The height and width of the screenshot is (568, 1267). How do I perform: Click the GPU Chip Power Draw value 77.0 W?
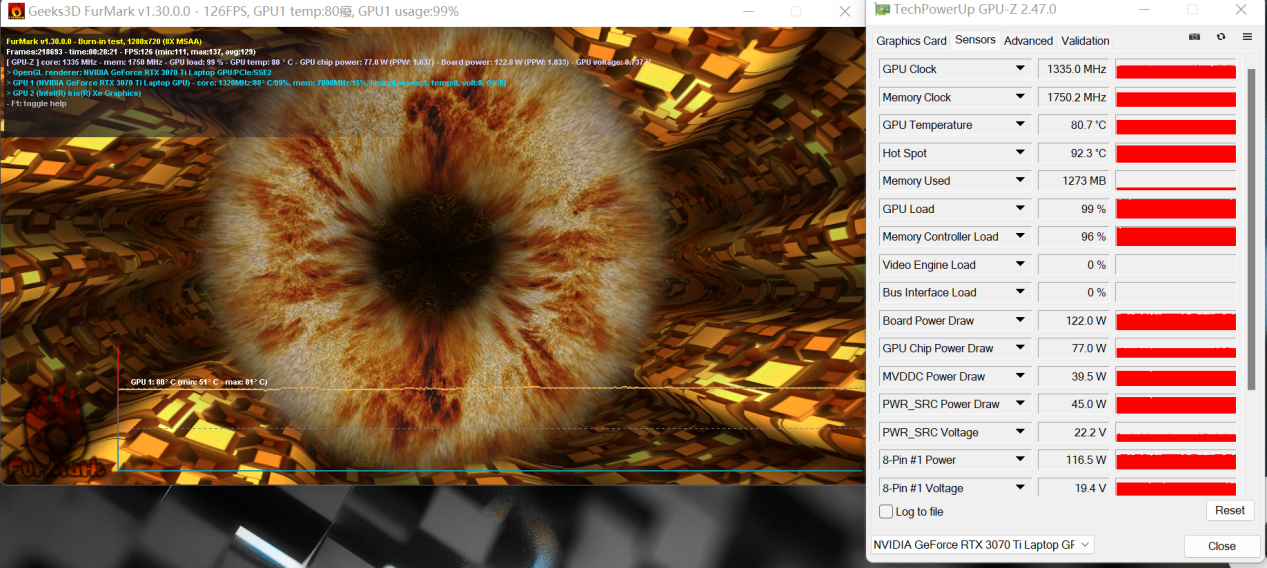[x=1074, y=348]
